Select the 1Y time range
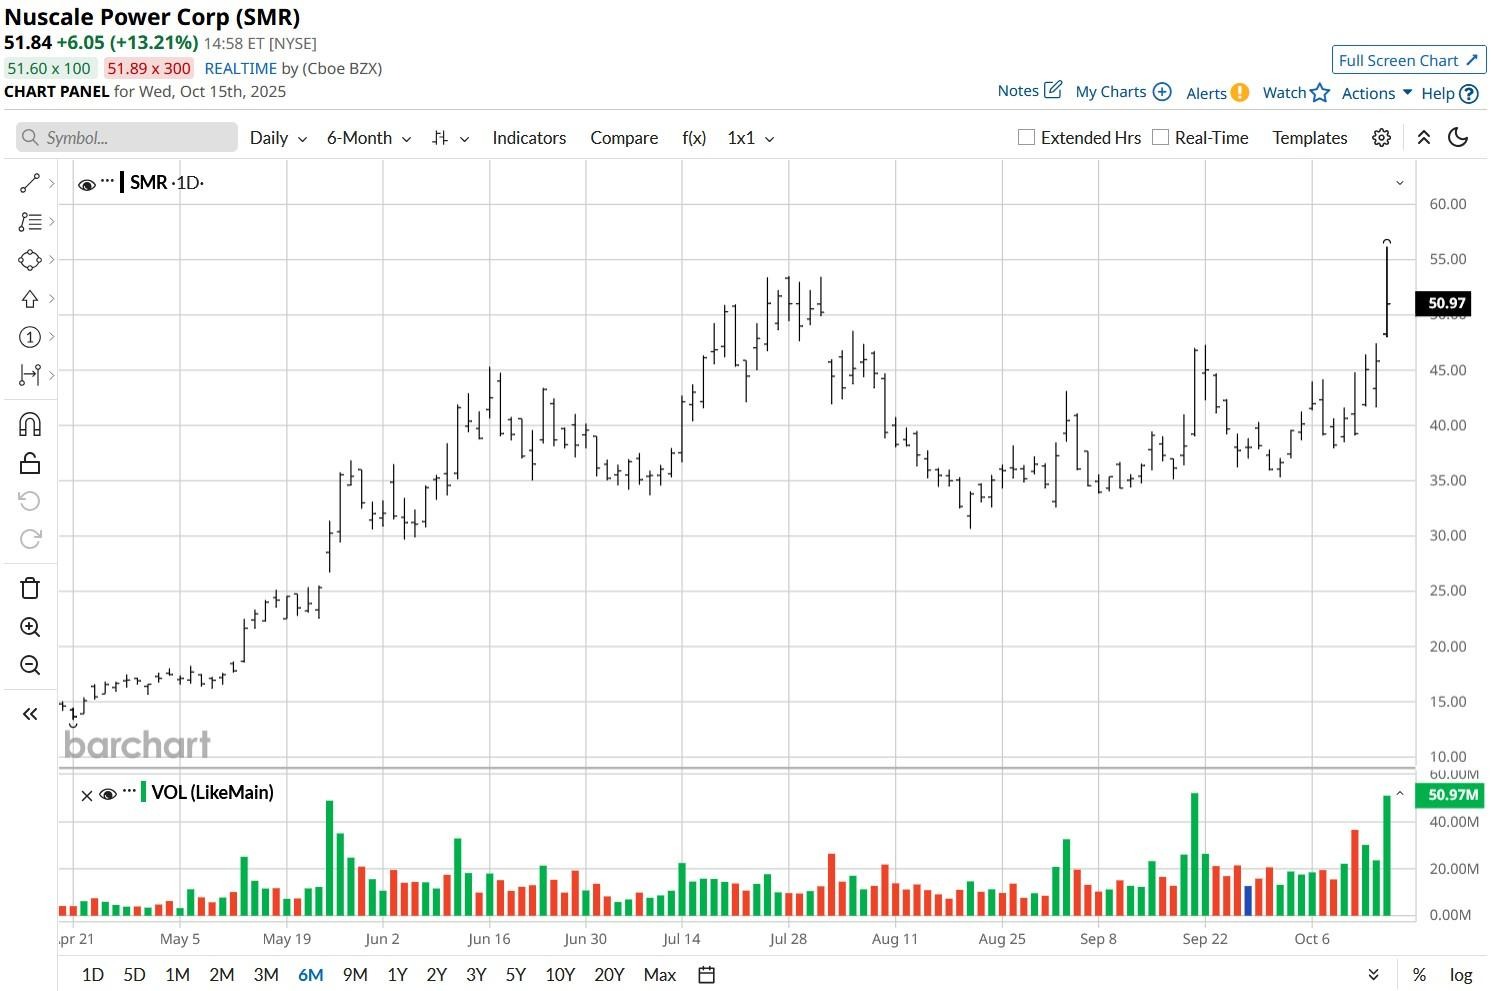This screenshot has height=991, width=1491. (397, 975)
